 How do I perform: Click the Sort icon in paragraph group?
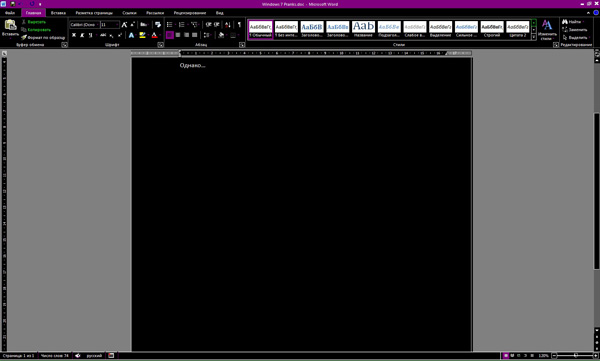pyautogui.click(x=228, y=25)
